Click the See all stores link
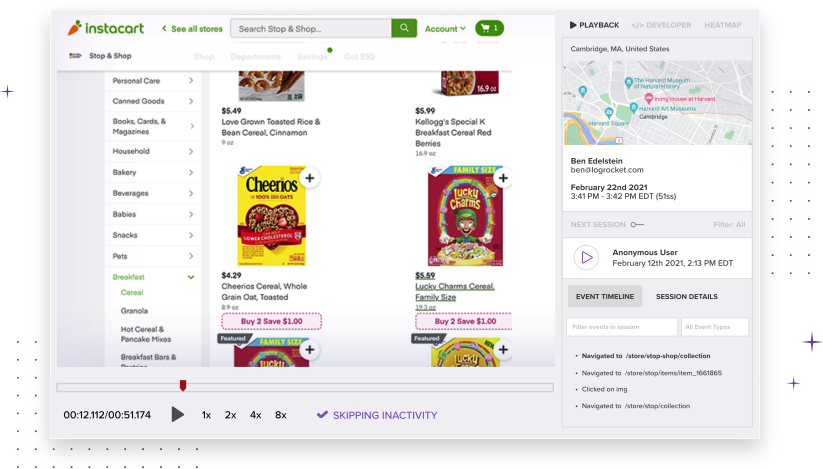This screenshot has width=823, height=469. coord(191,29)
